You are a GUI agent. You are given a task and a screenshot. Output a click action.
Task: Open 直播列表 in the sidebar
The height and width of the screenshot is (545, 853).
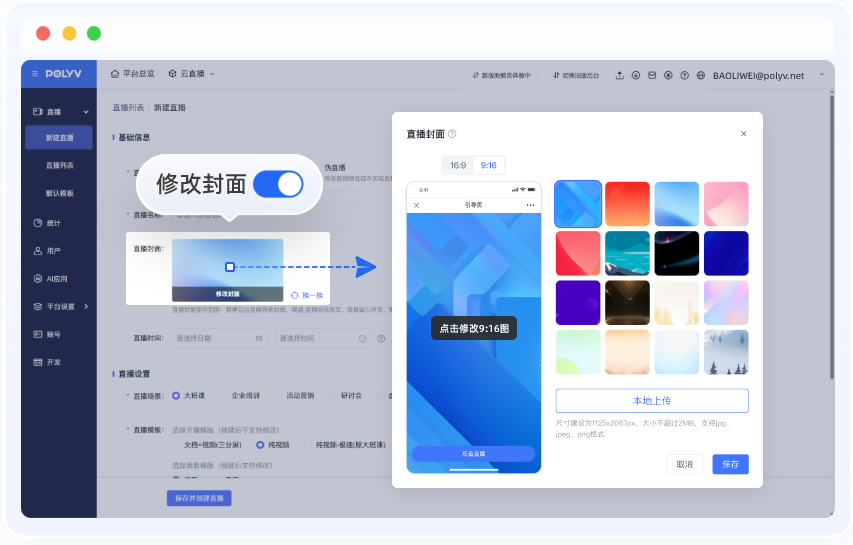coord(59,165)
